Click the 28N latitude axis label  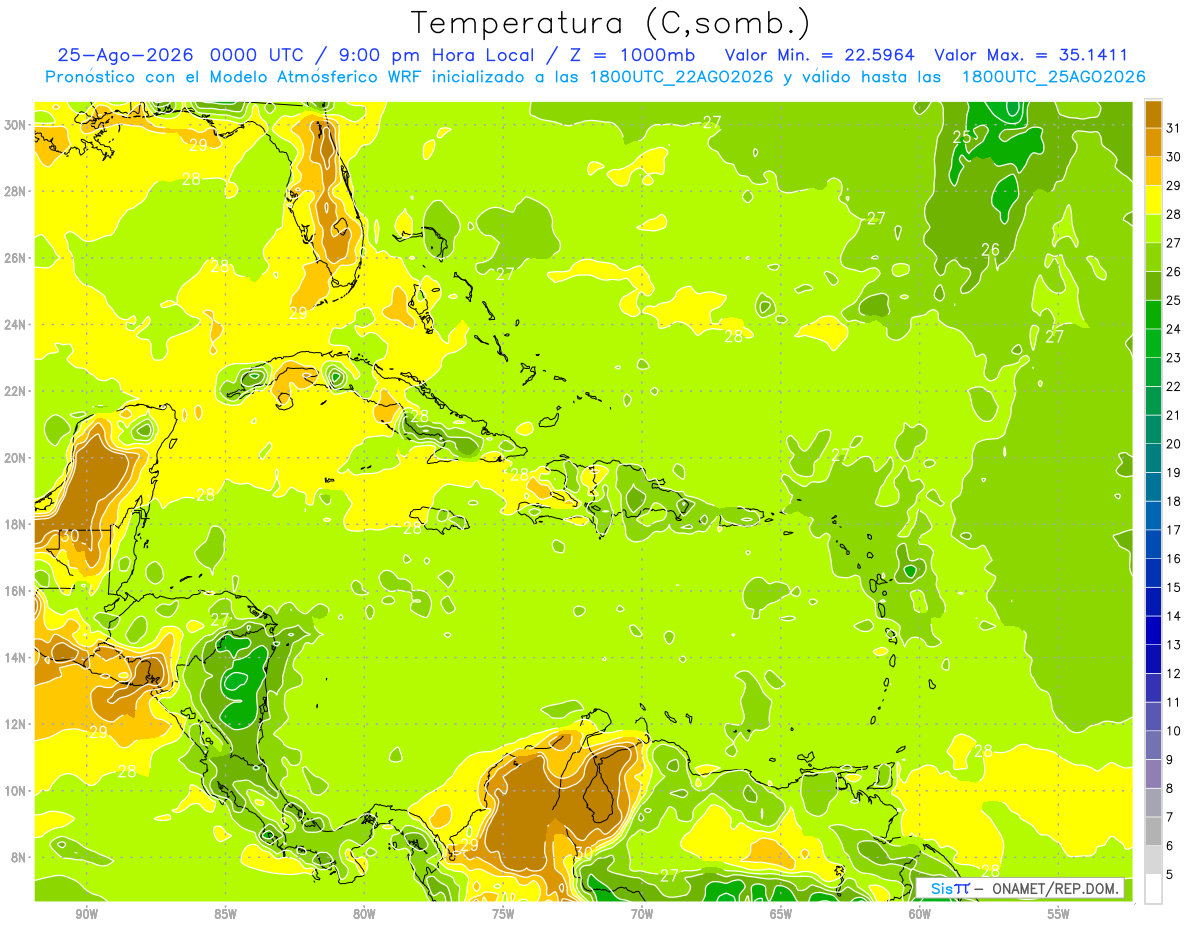(x=16, y=191)
